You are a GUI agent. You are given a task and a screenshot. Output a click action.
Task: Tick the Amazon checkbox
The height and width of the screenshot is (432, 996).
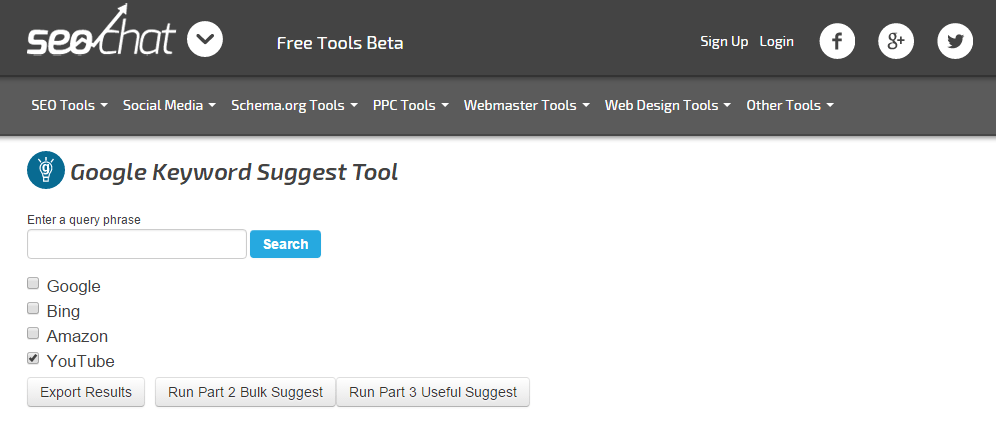point(33,334)
